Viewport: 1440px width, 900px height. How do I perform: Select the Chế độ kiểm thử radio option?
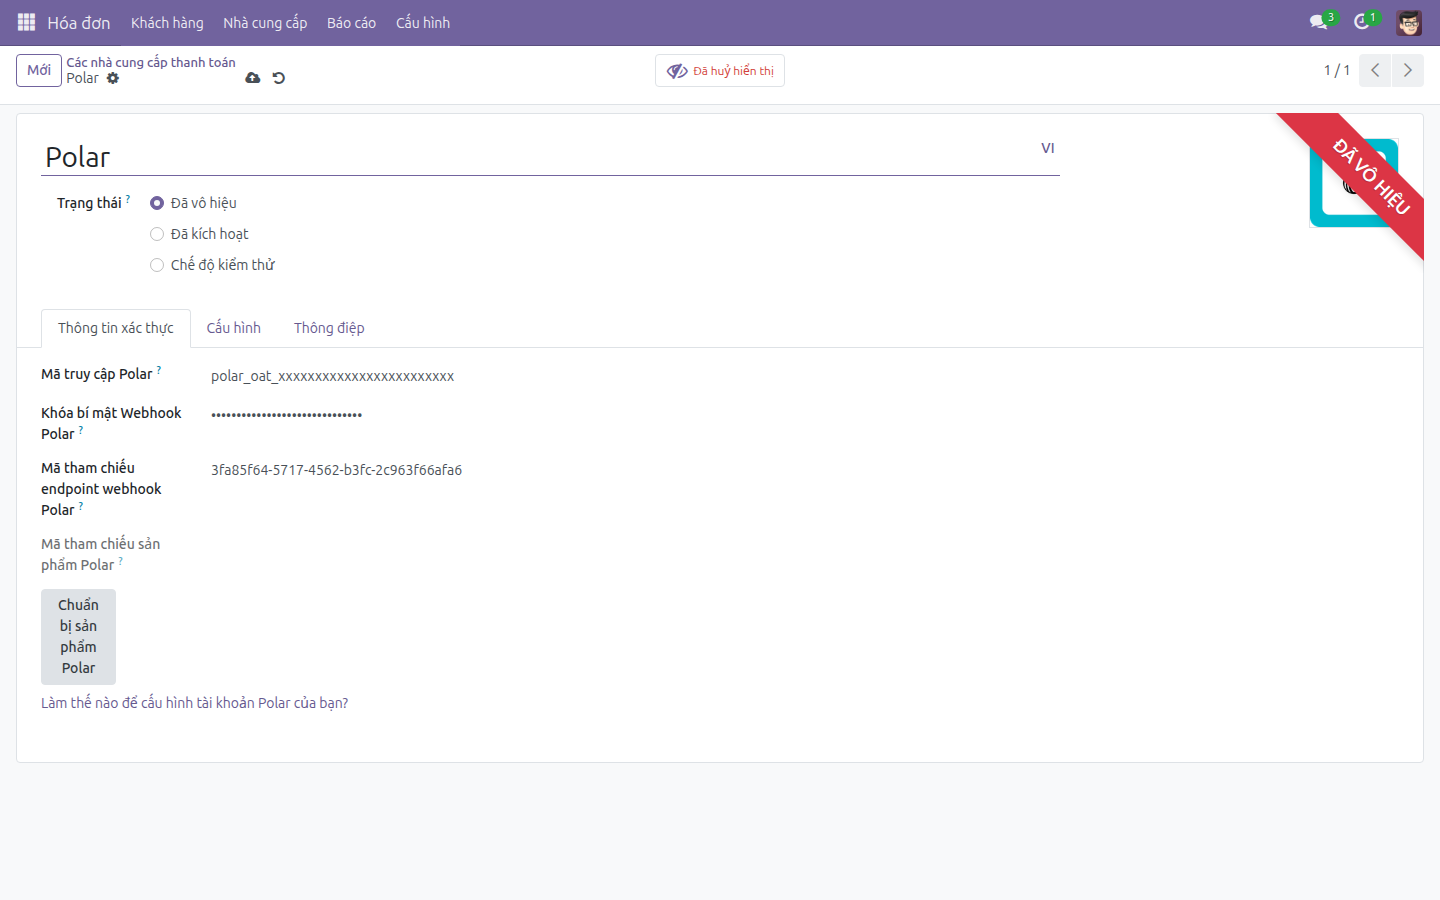157,265
